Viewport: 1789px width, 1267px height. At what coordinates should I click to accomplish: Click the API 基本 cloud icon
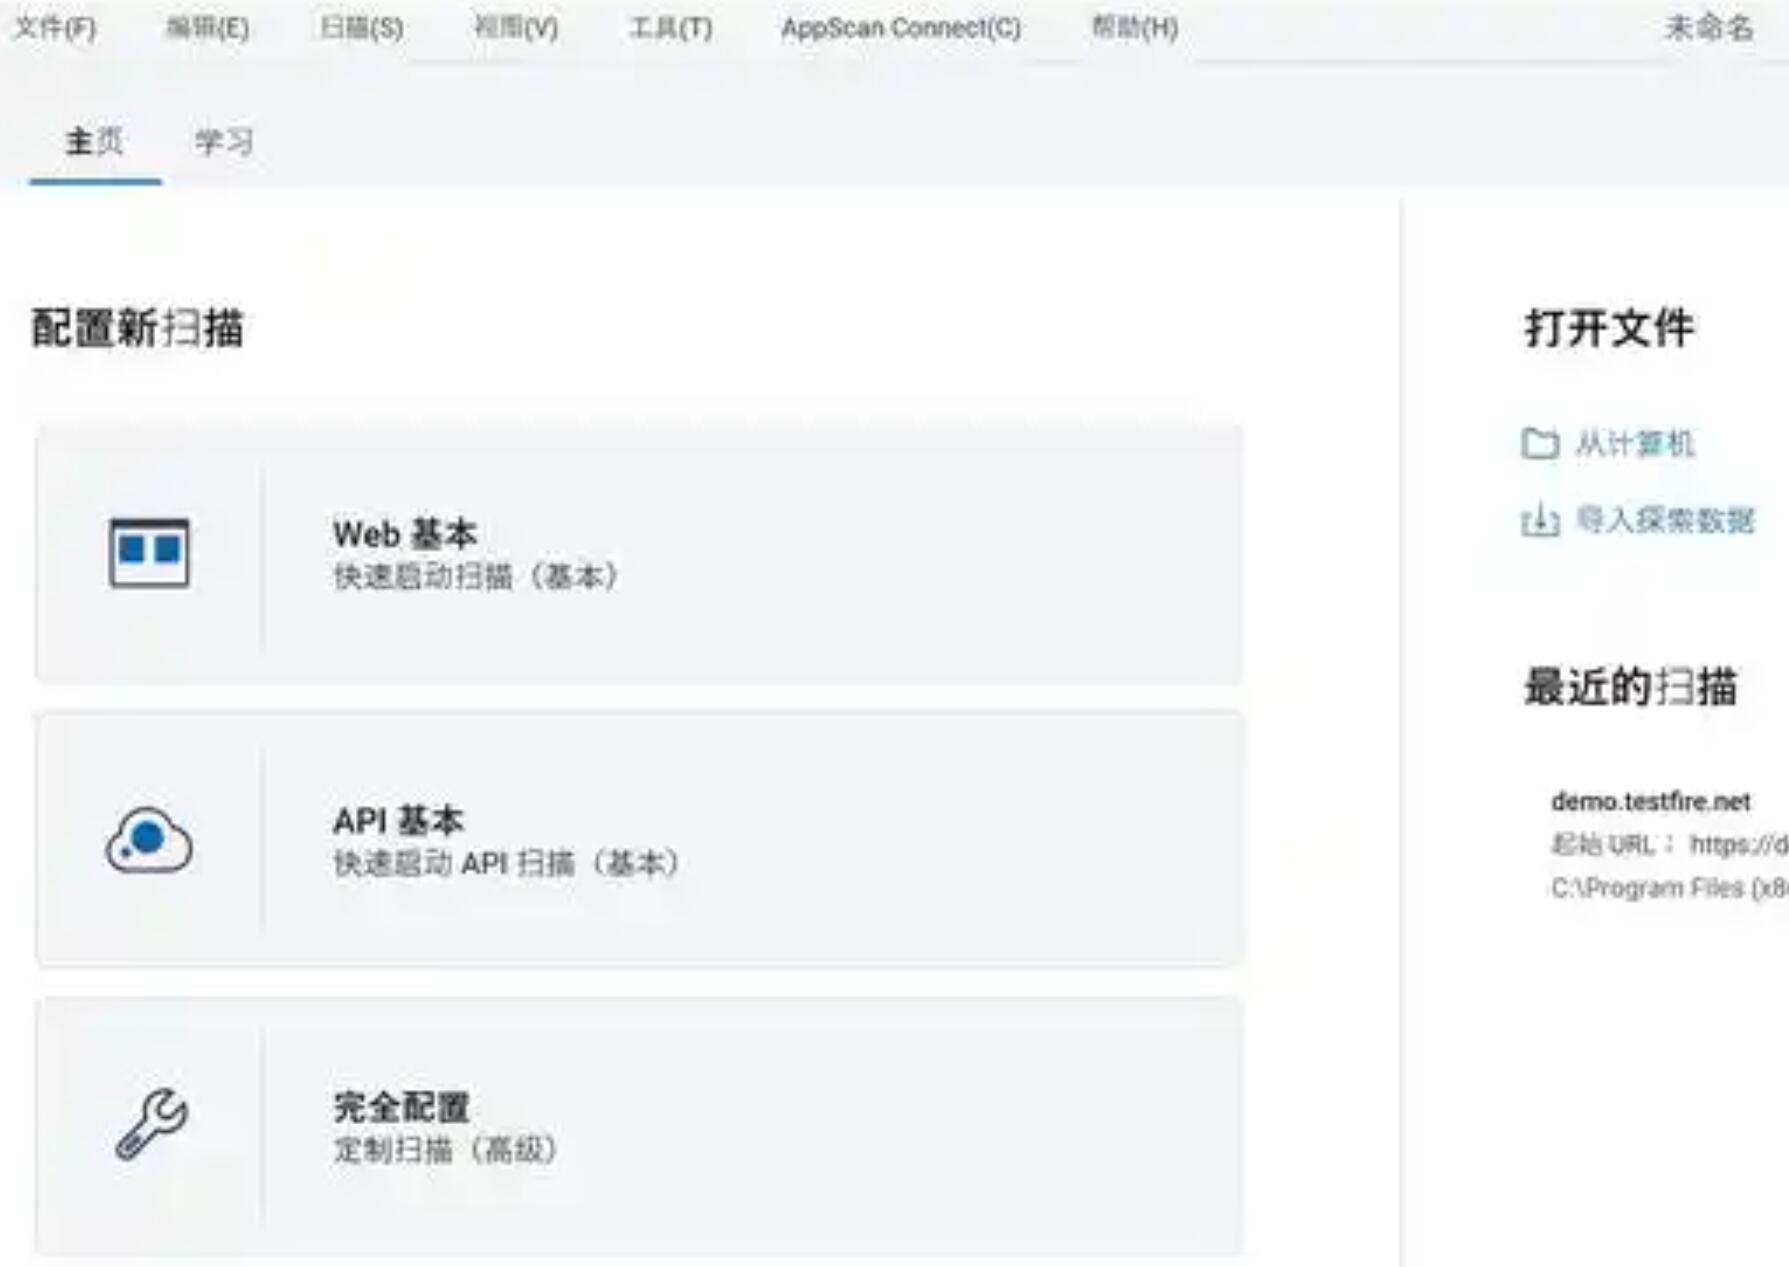click(149, 840)
